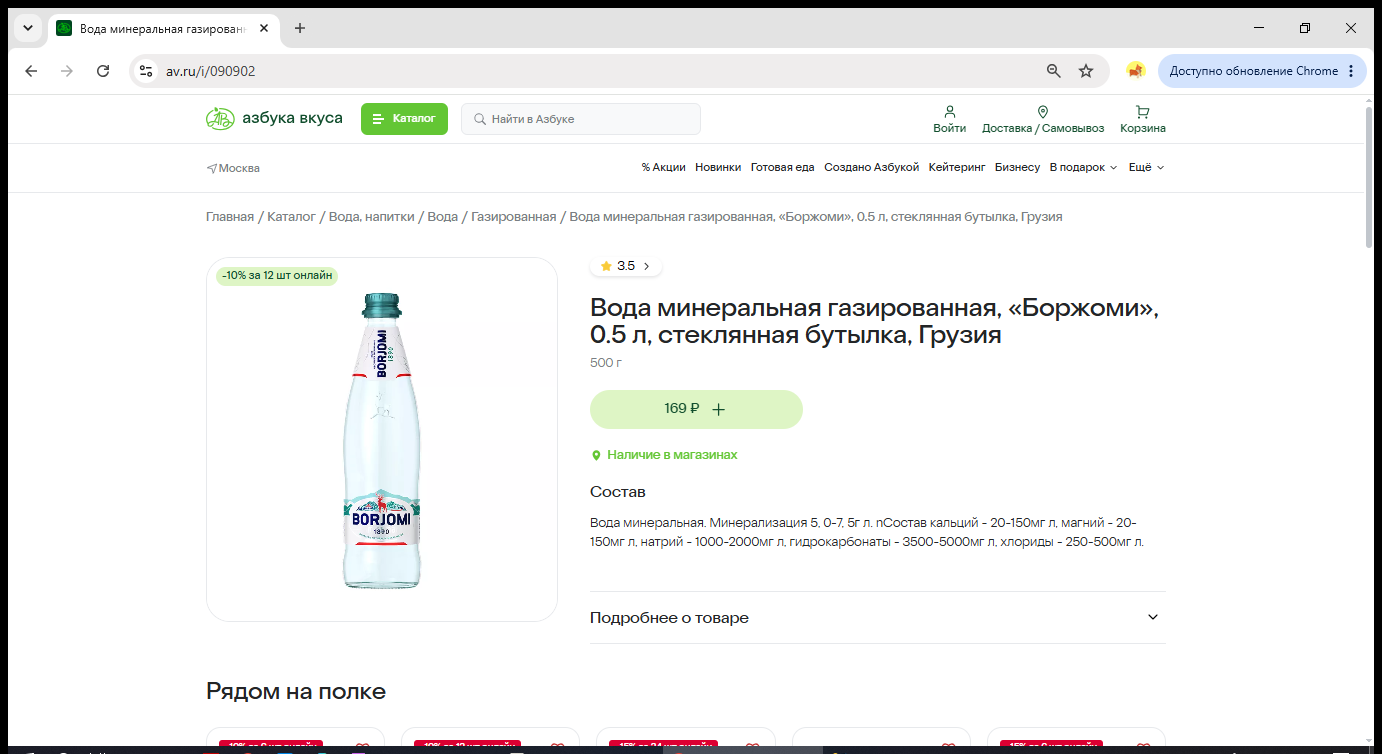This screenshot has height=754, width=1382.
Task: Open the Chrome three-dot menu
Action: [1351, 71]
